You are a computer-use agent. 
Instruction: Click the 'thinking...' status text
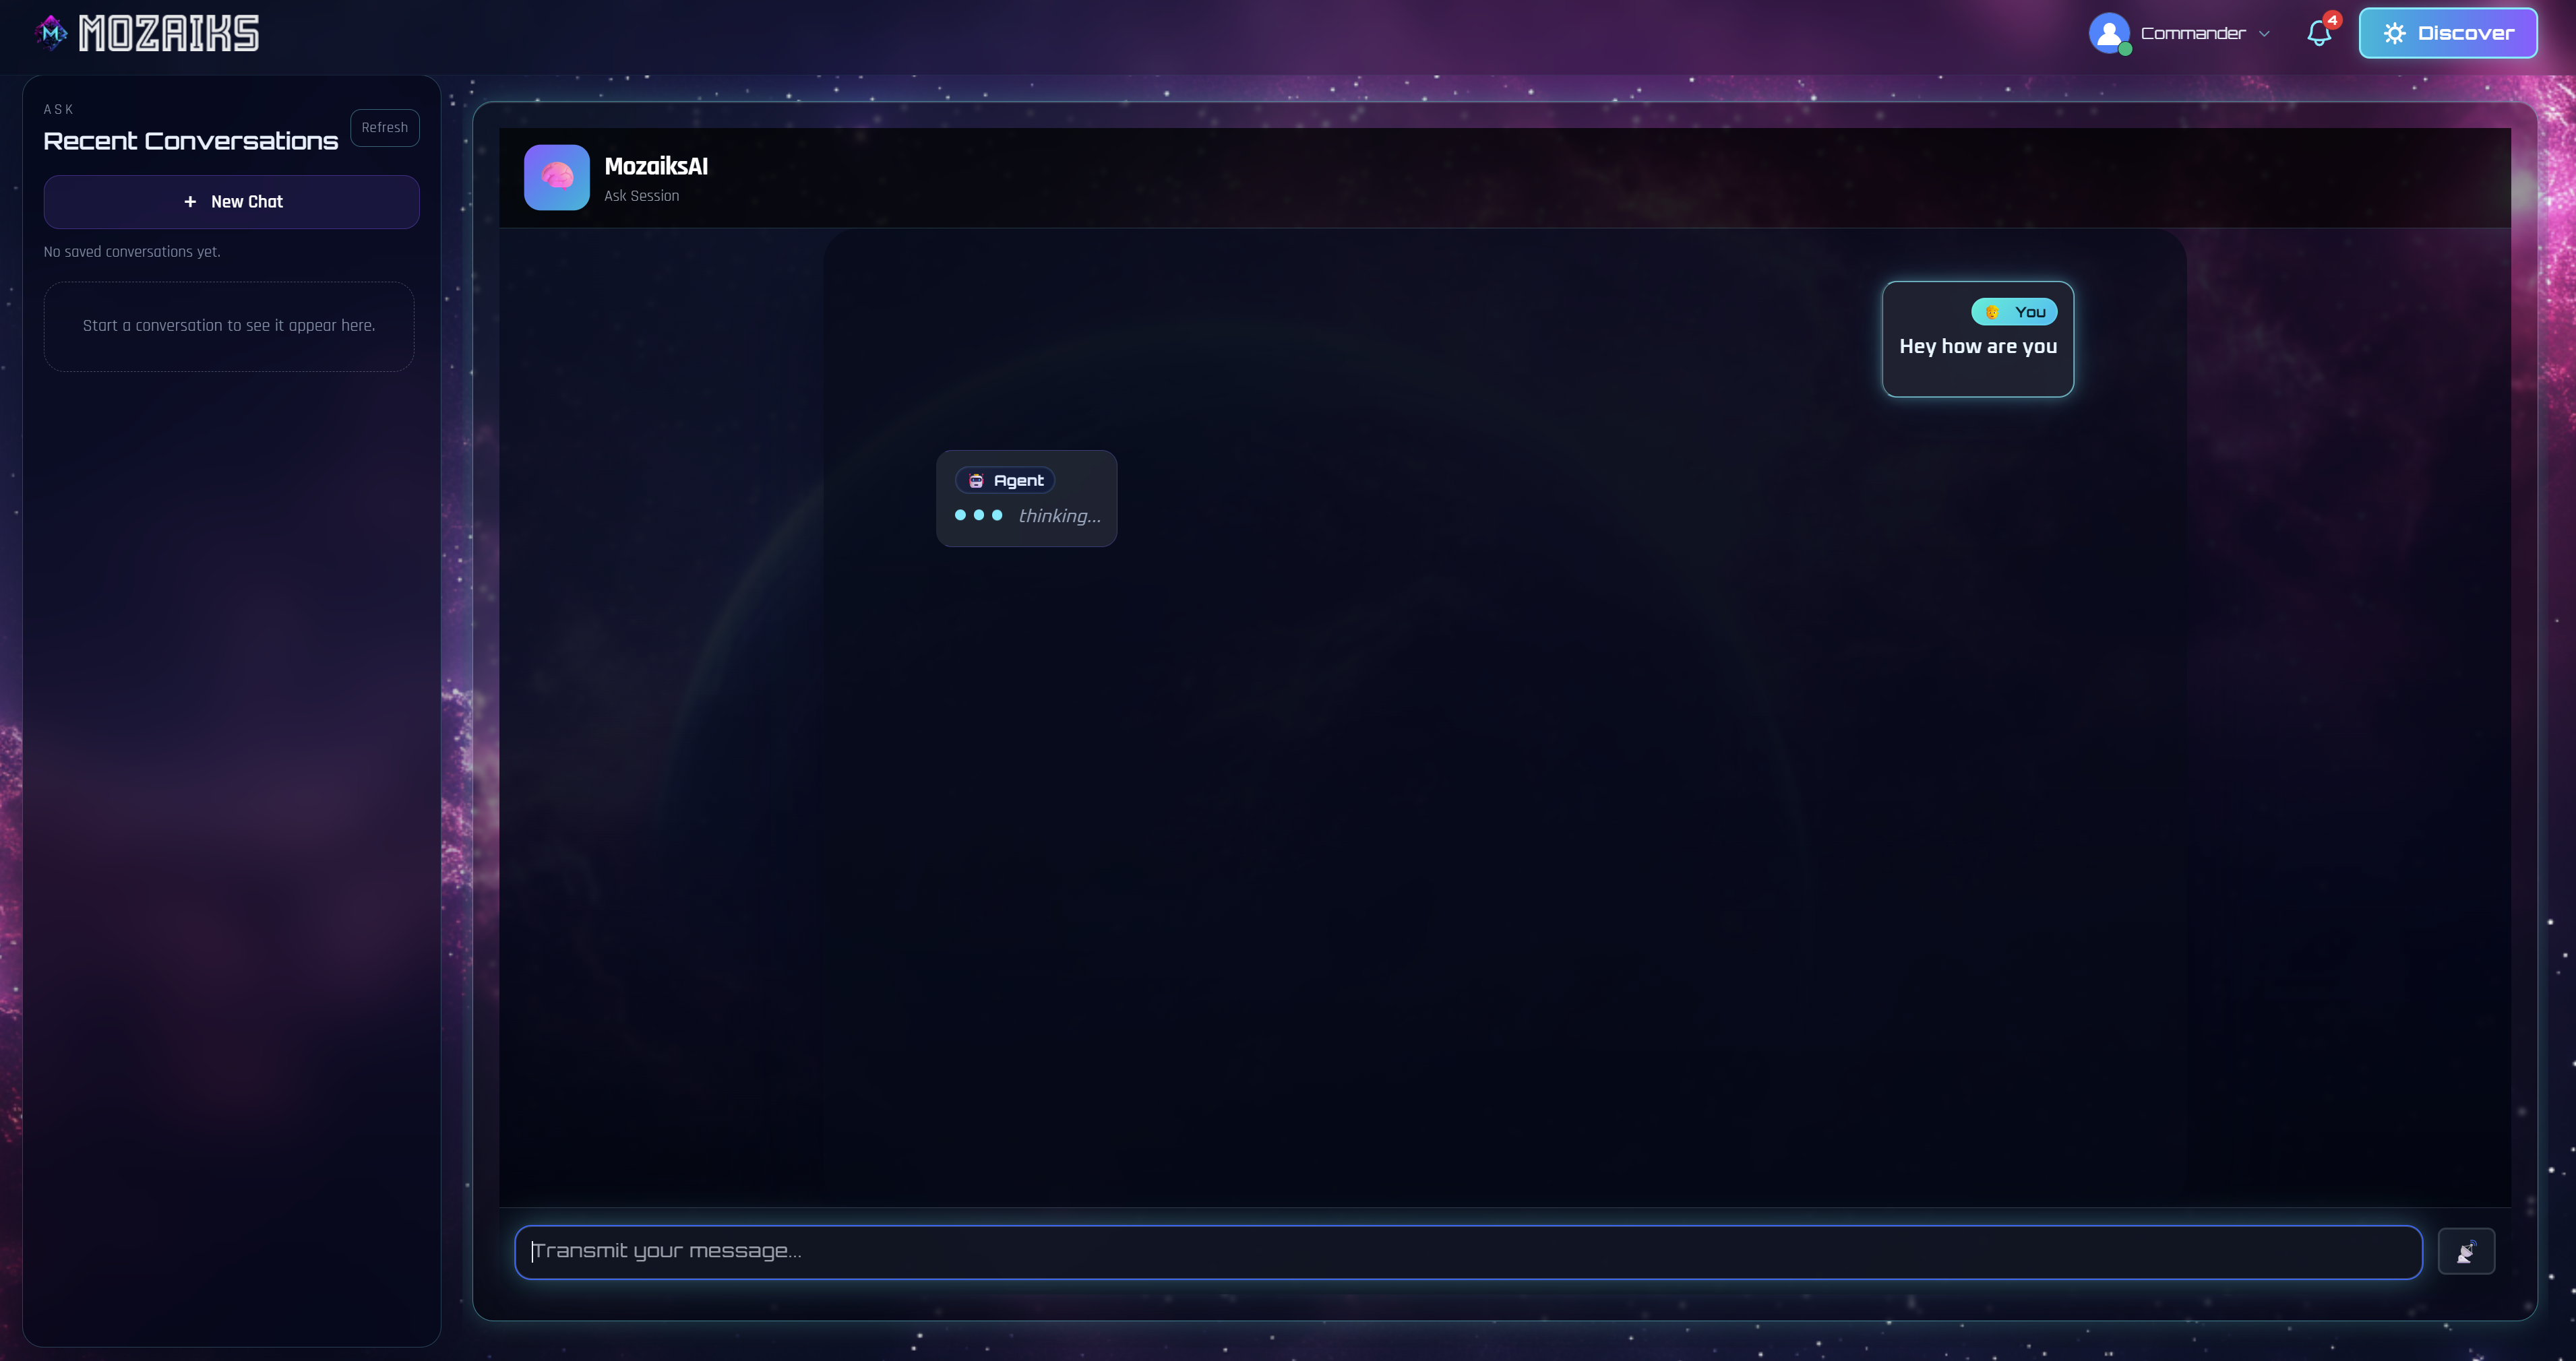click(x=1059, y=516)
